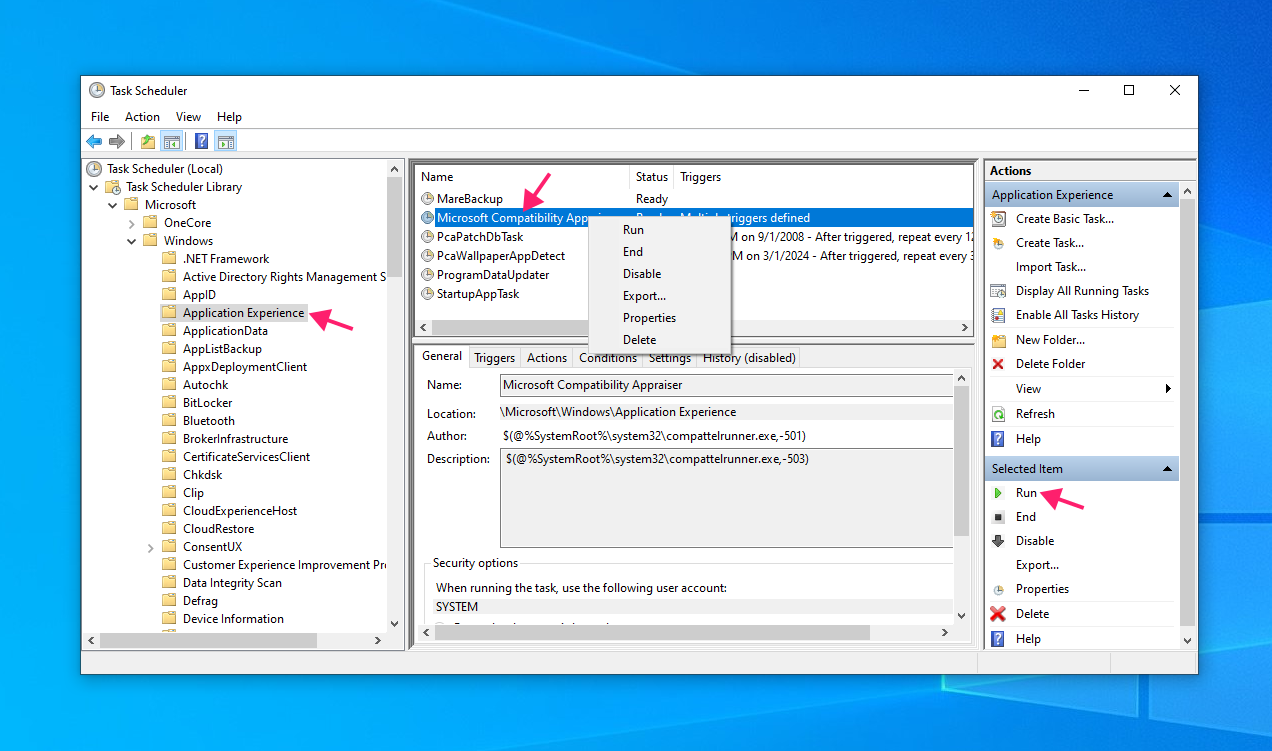Click the Enable All Tasks History icon
This screenshot has width=1272, height=751.
(998, 315)
